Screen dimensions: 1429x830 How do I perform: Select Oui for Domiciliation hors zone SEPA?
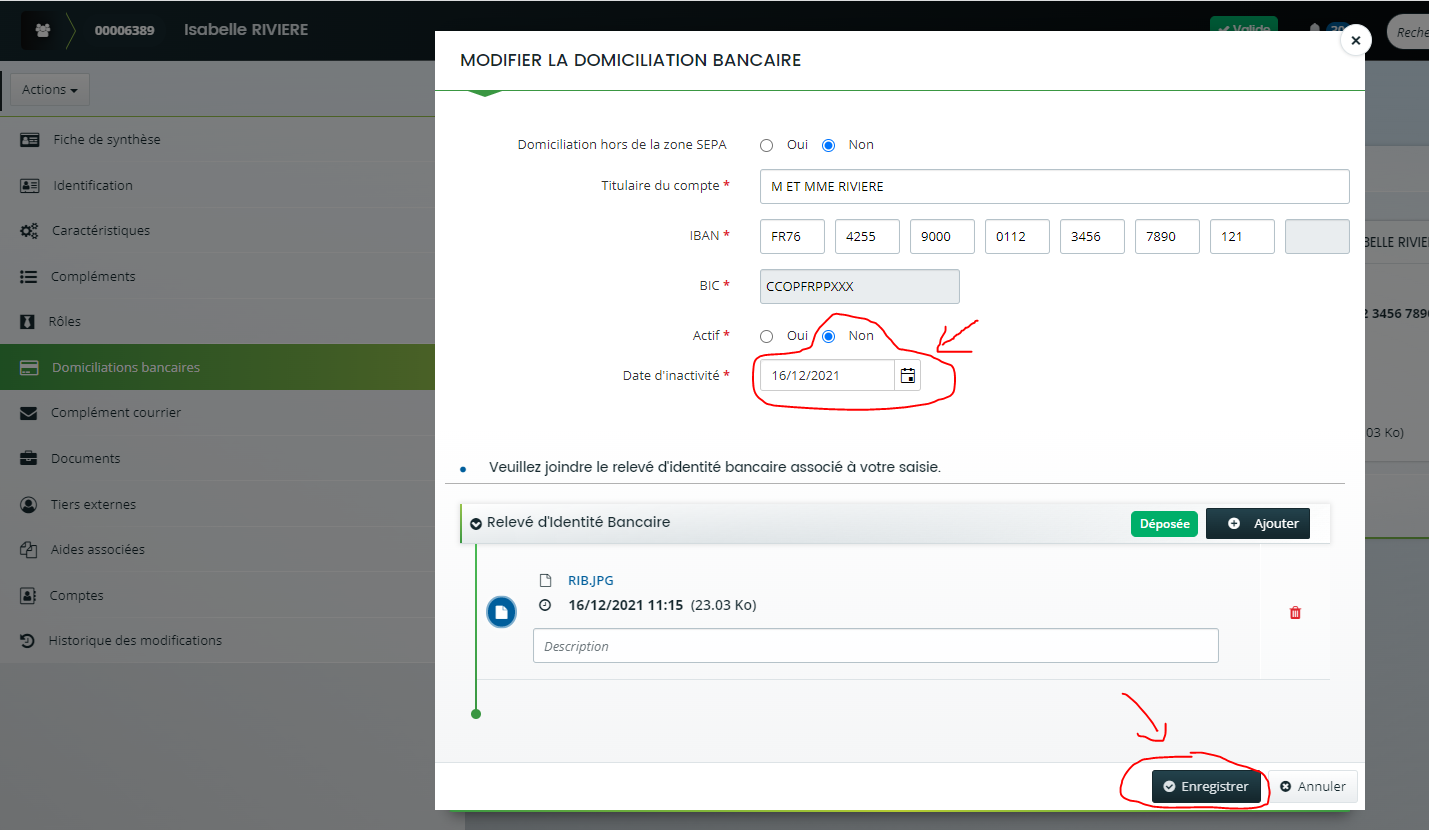(x=767, y=145)
